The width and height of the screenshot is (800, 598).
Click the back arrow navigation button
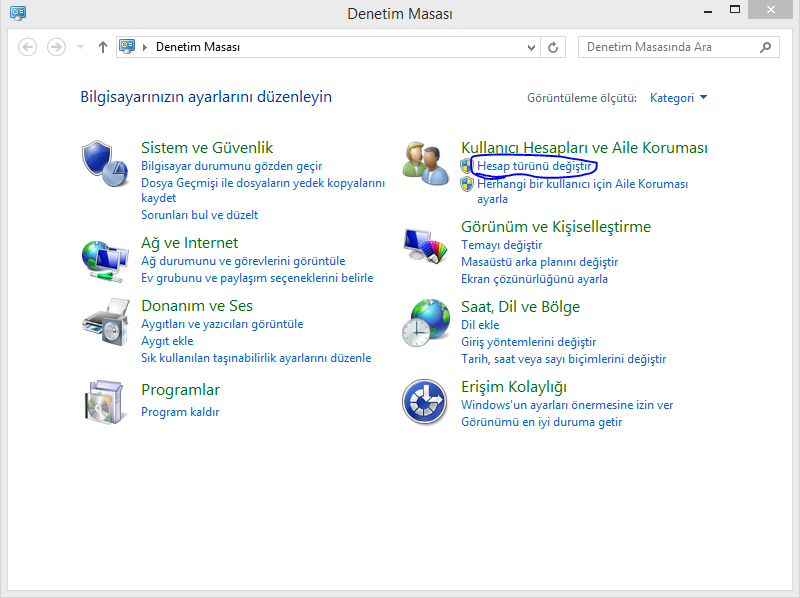(28, 47)
